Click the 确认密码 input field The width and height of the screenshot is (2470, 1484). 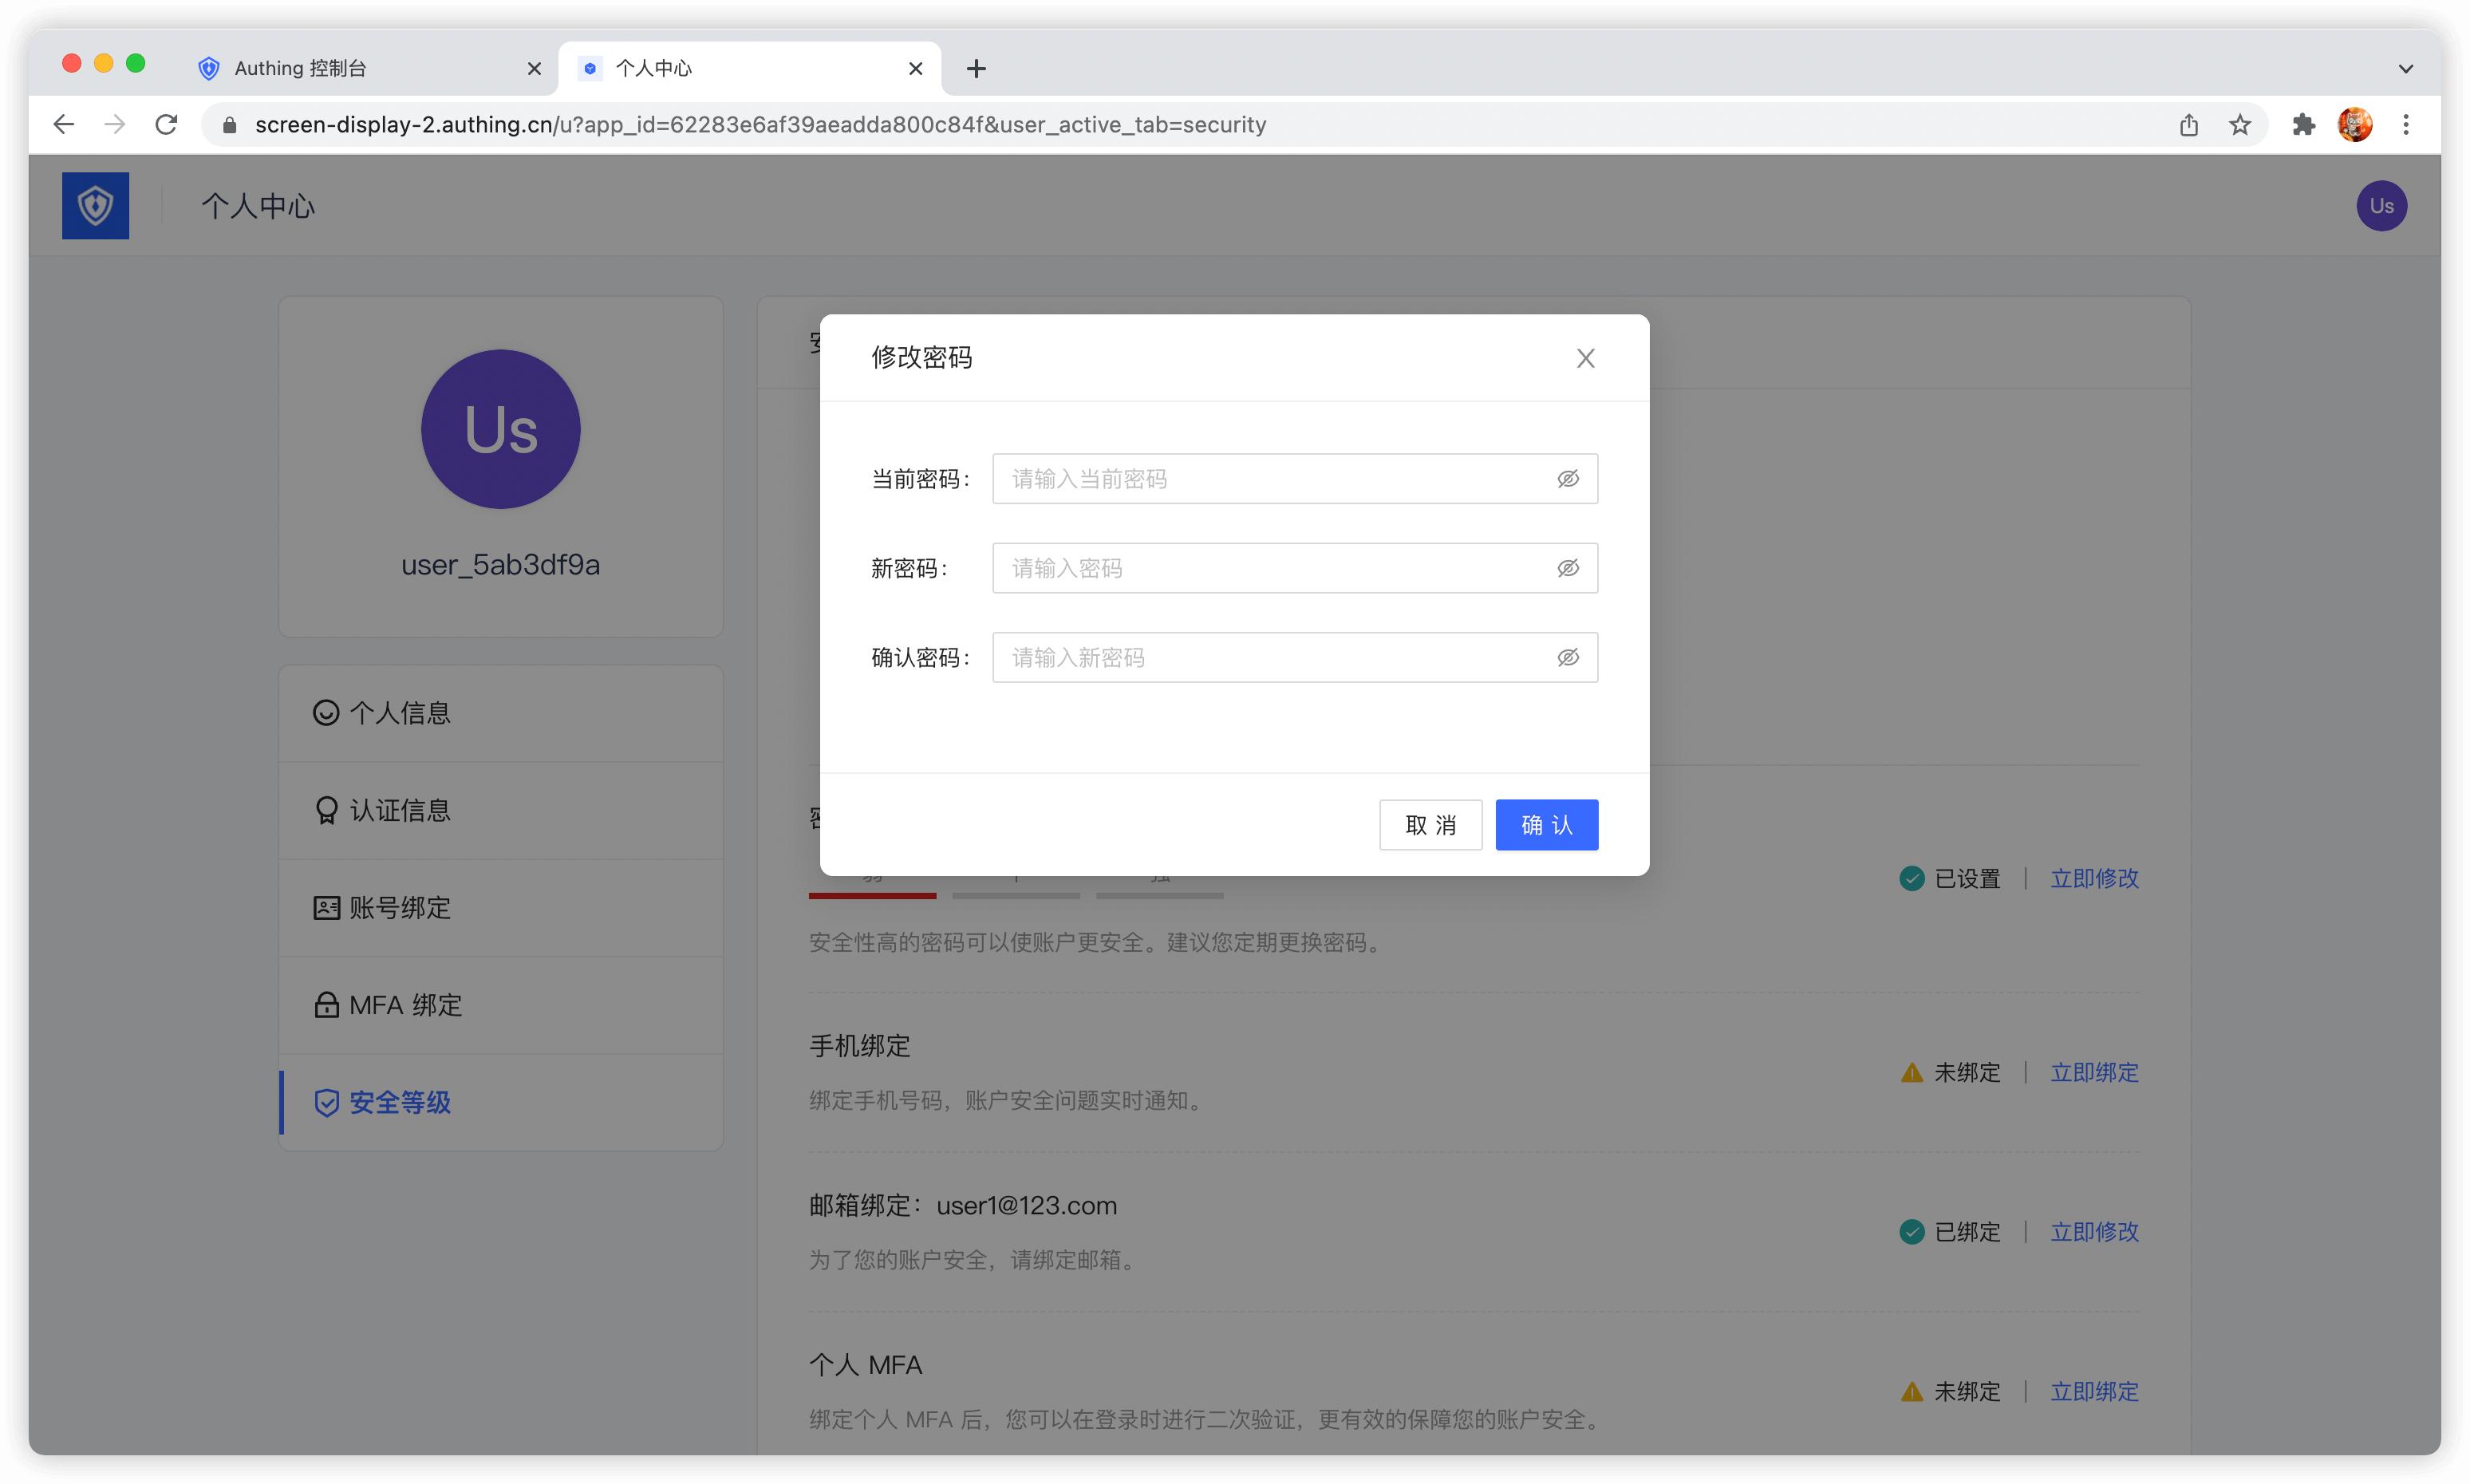pyautogui.click(x=1294, y=657)
